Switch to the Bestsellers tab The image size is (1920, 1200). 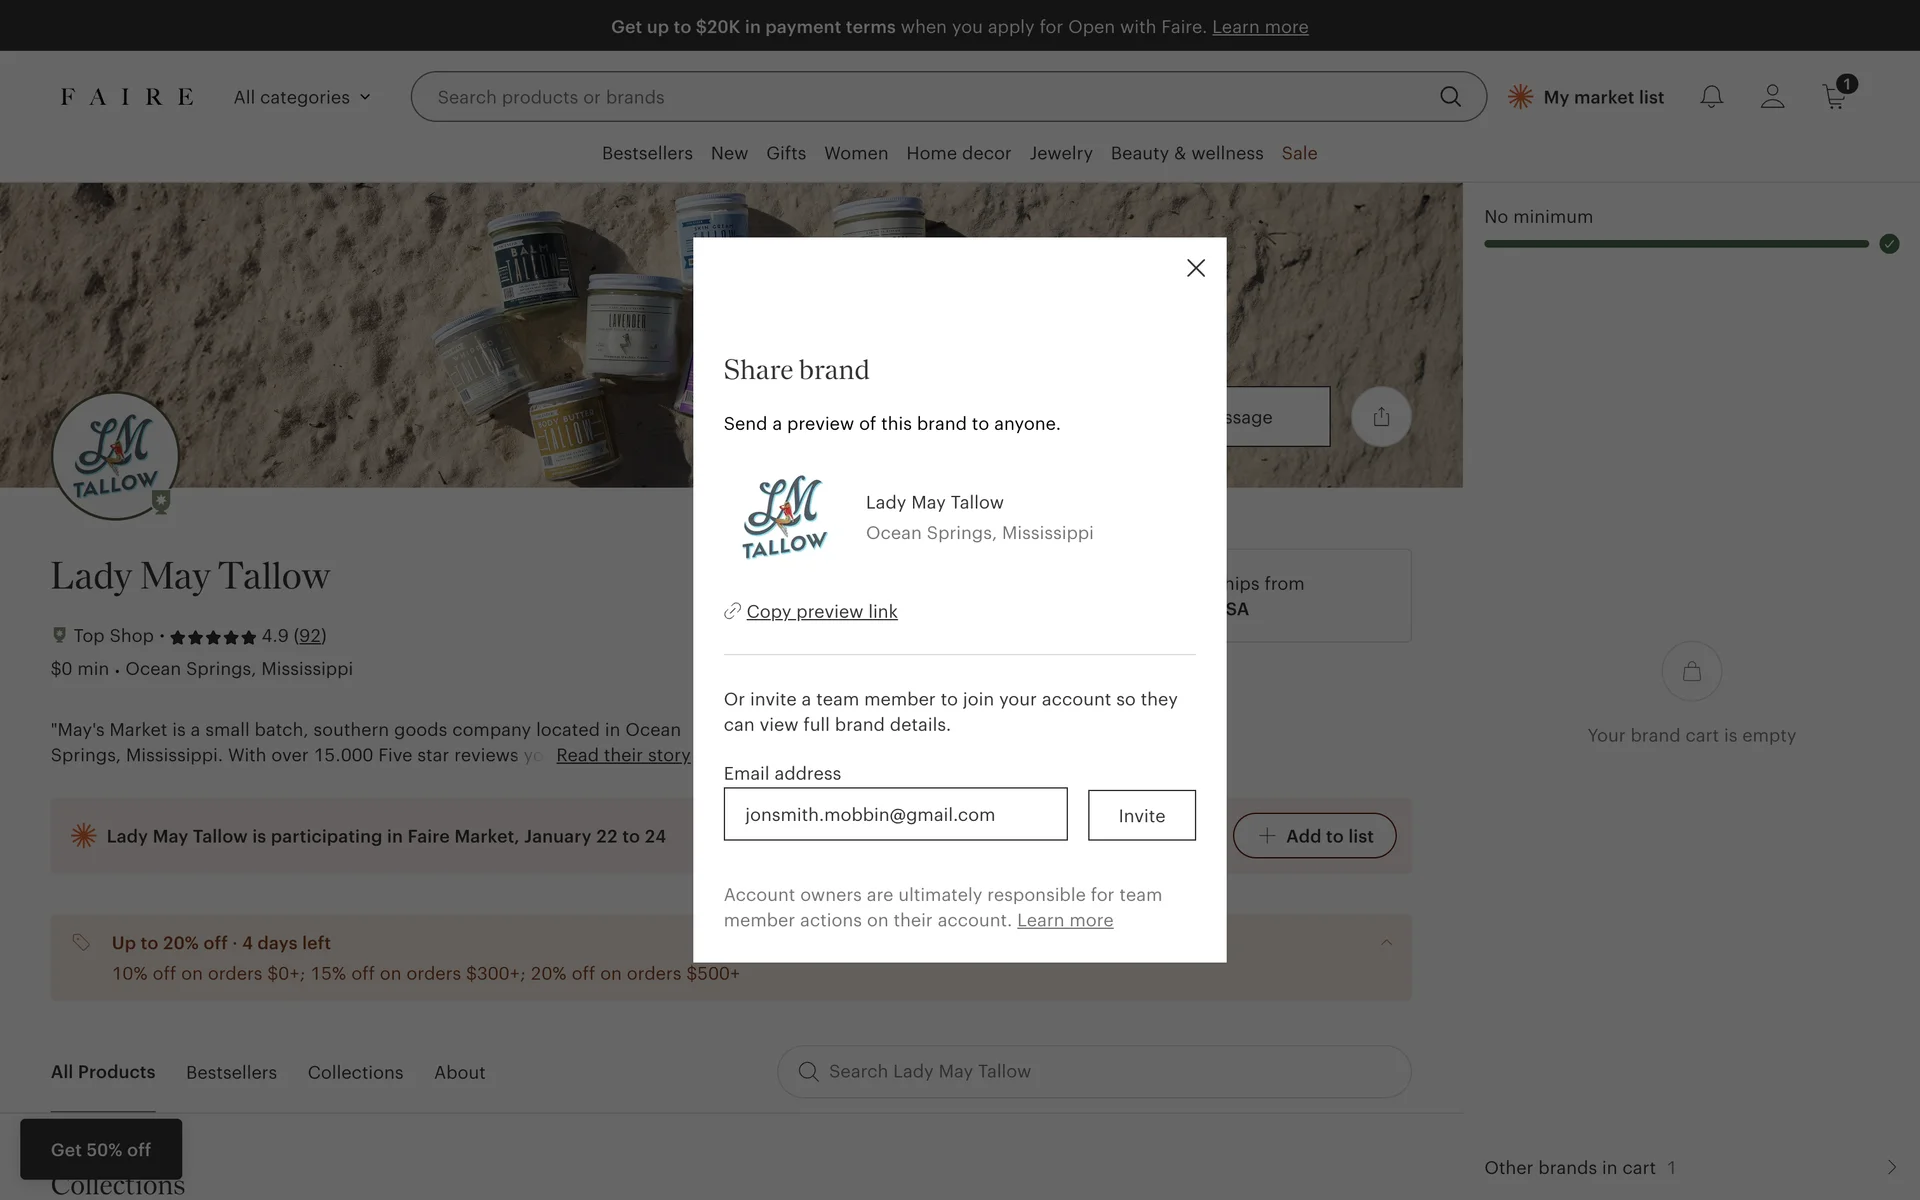coord(231,1072)
